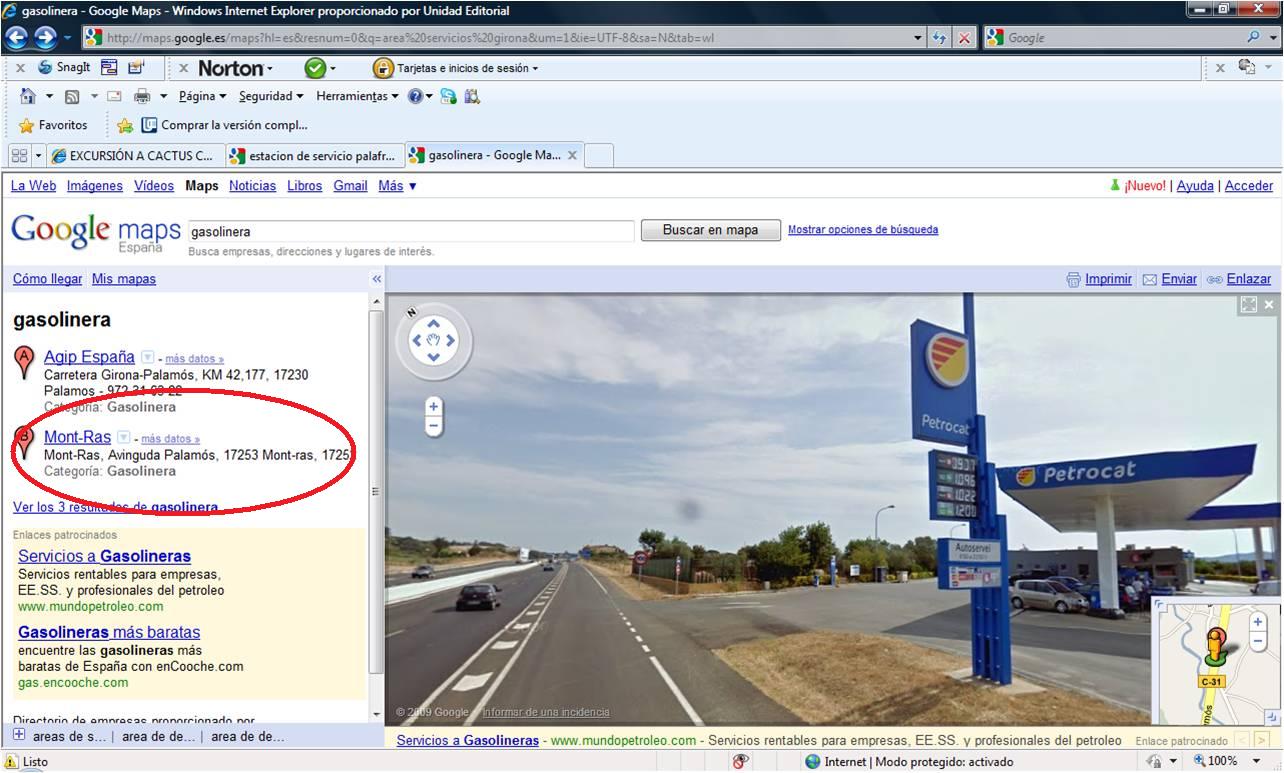Viewport: 1284px width, 773px height.
Task: Zoom in Street View with the plus button
Action: click(434, 406)
